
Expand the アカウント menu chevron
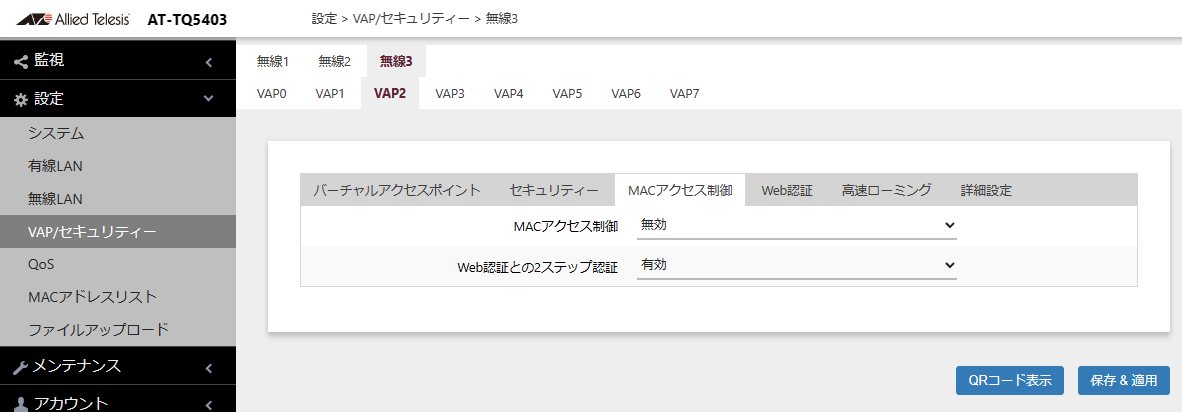point(209,404)
